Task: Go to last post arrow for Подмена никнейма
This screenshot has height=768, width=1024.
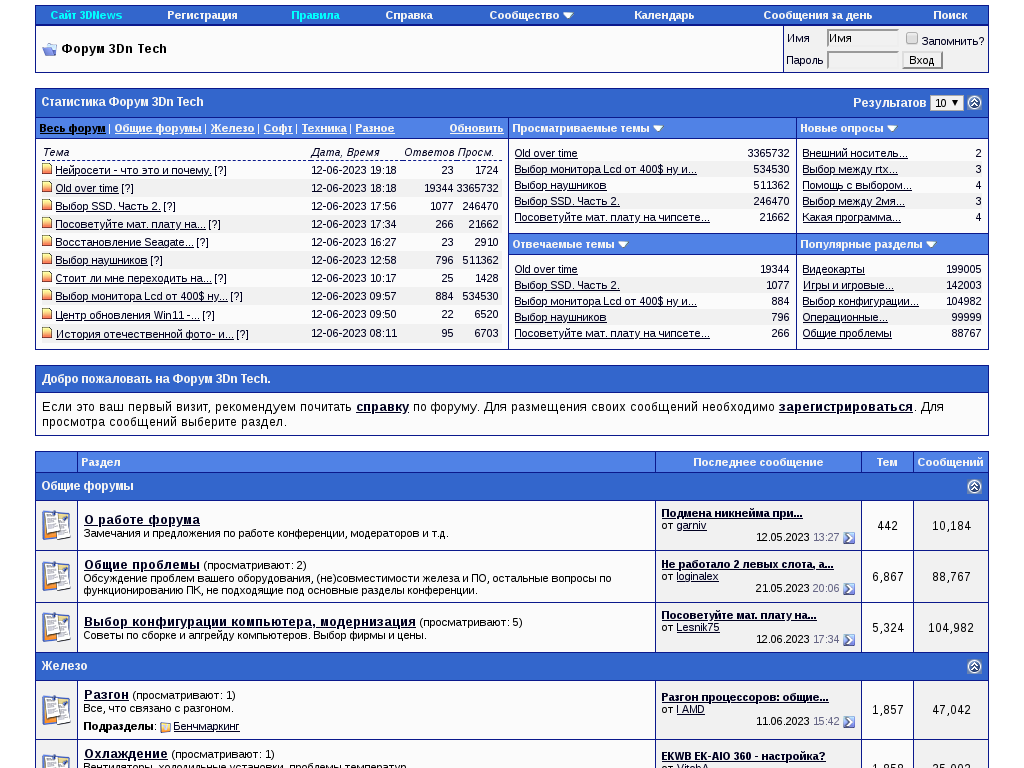Action: click(x=849, y=538)
